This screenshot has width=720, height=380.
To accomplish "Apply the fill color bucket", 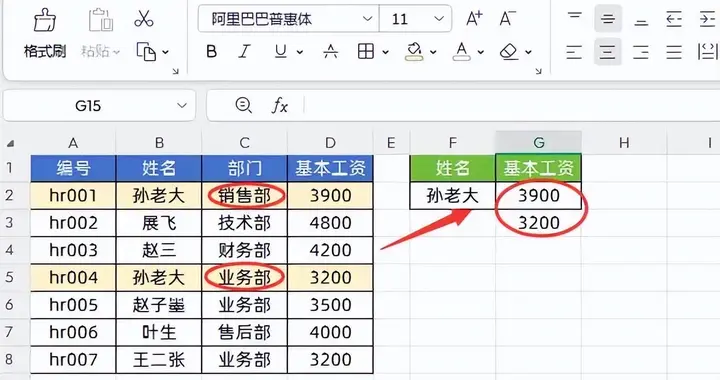I will click(x=414, y=51).
